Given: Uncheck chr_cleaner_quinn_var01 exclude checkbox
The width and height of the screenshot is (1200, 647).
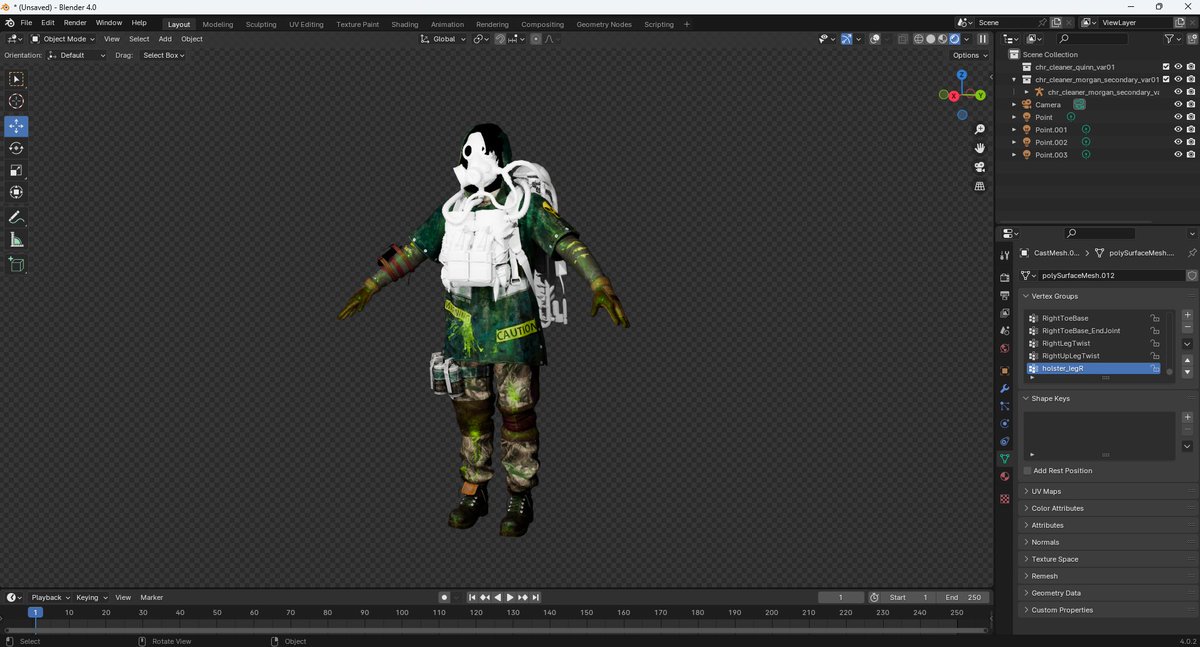Looking at the screenshot, I should [1166, 67].
